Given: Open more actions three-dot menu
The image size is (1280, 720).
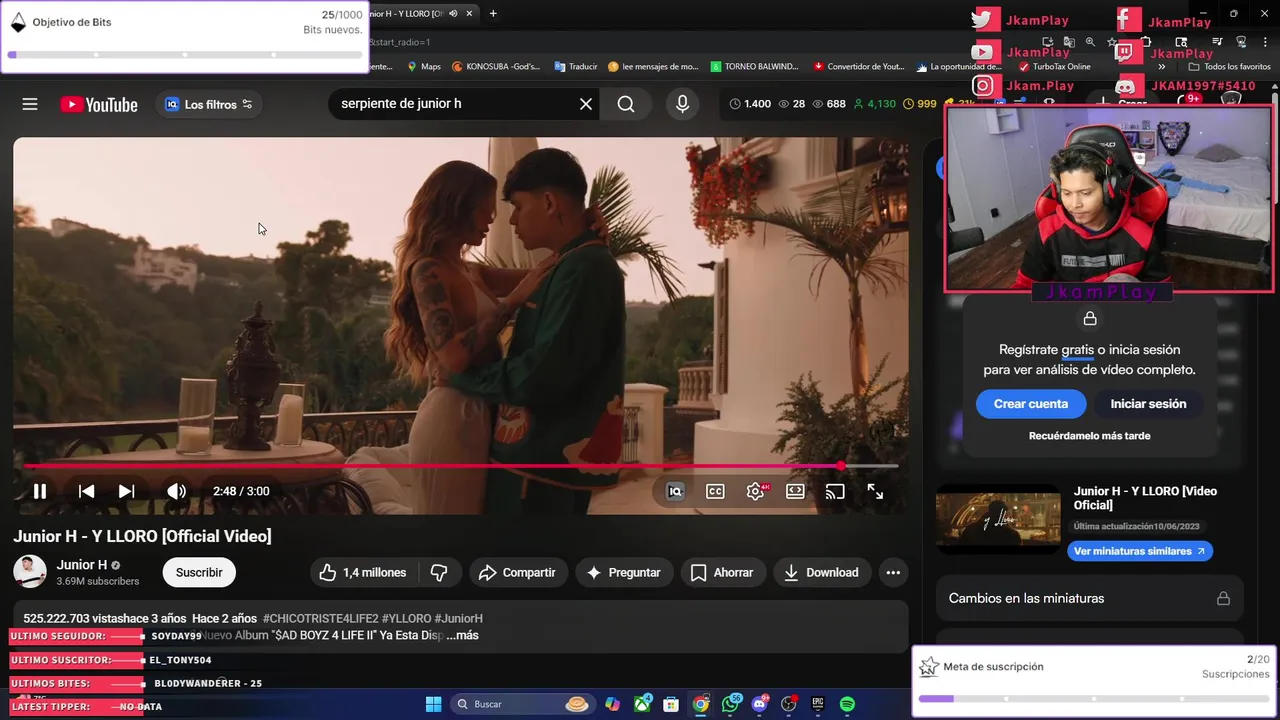Looking at the screenshot, I should (x=893, y=572).
